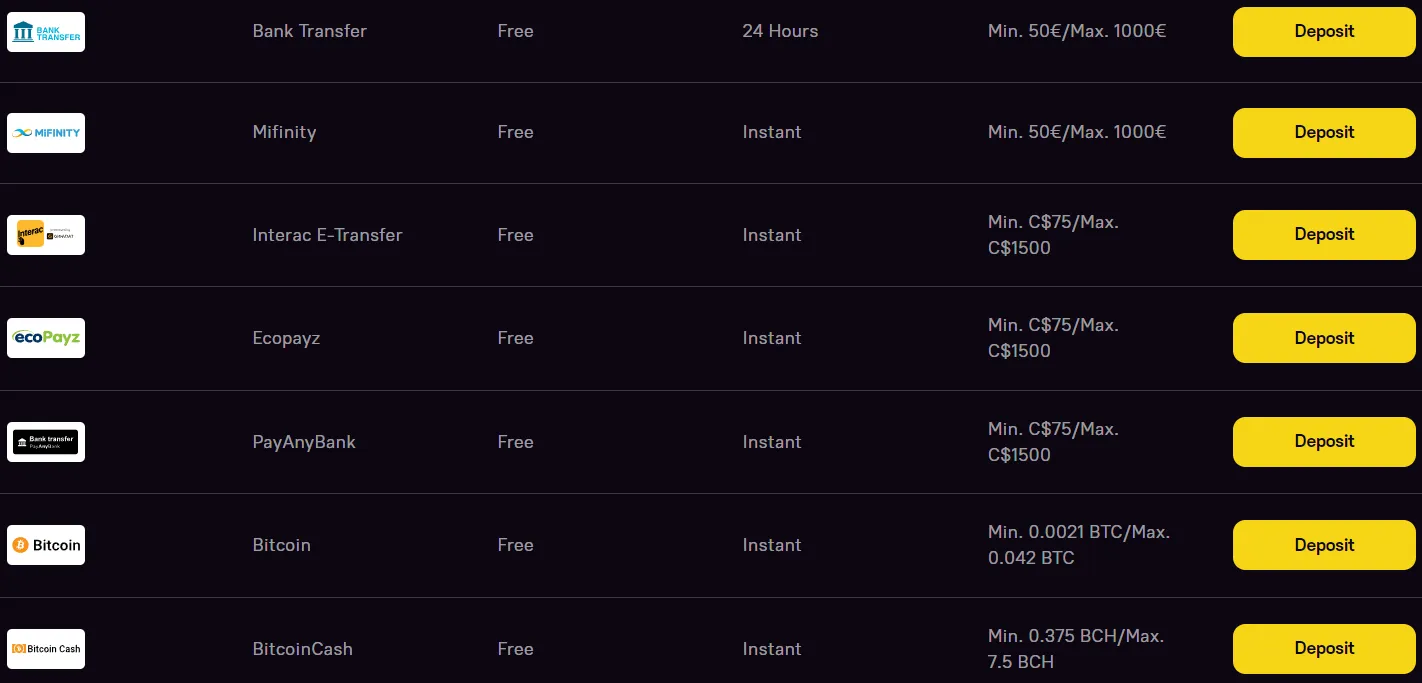Click the ecoPayz logo icon

point(46,338)
